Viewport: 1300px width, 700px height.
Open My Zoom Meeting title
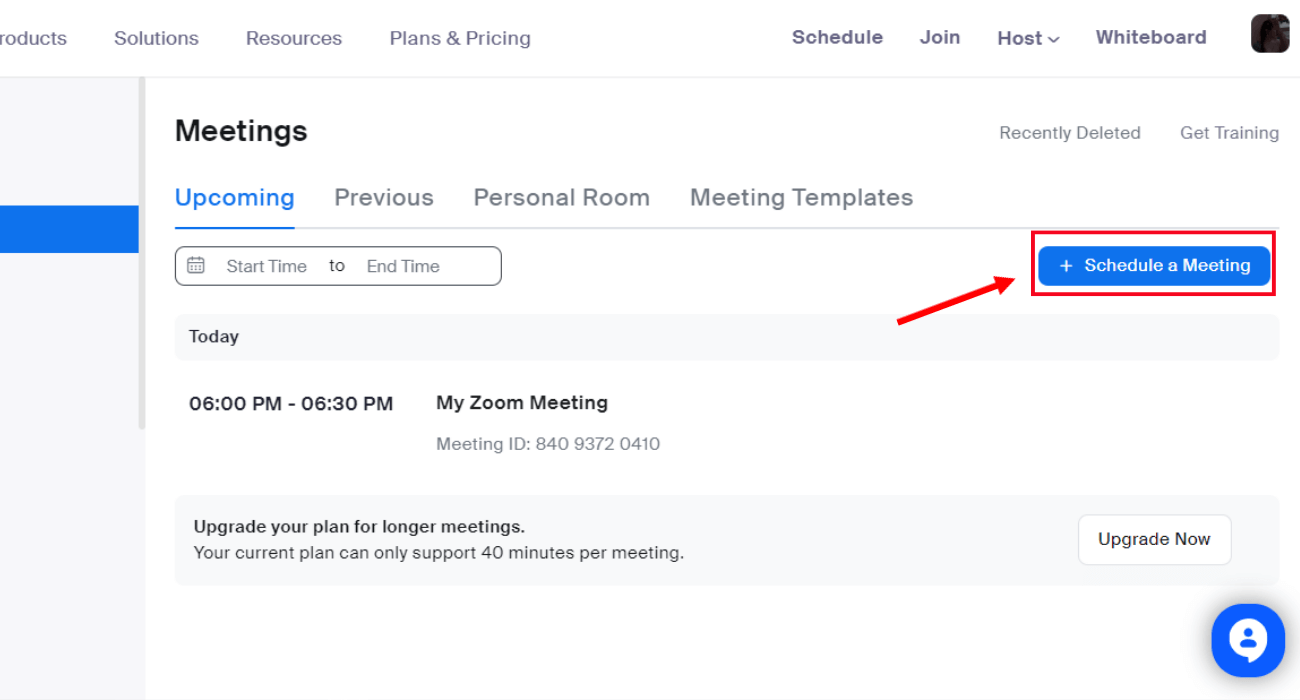[522, 403]
